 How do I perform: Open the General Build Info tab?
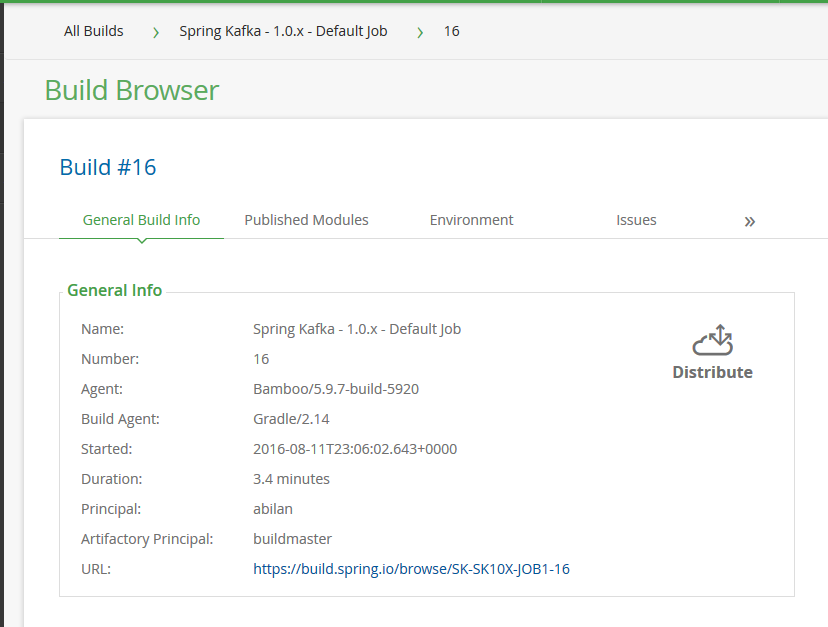click(x=142, y=220)
